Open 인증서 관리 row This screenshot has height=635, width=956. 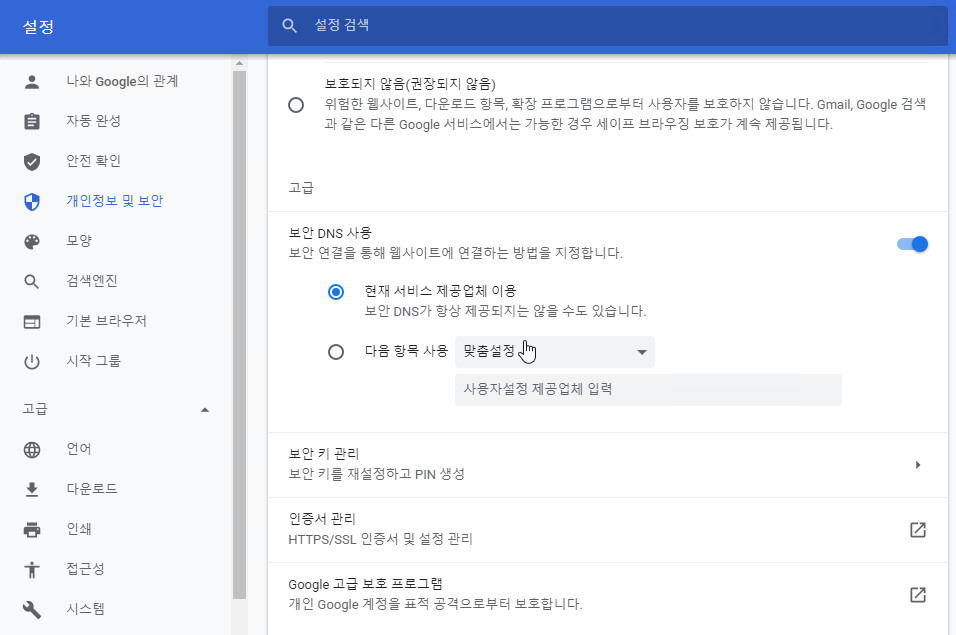(x=607, y=530)
